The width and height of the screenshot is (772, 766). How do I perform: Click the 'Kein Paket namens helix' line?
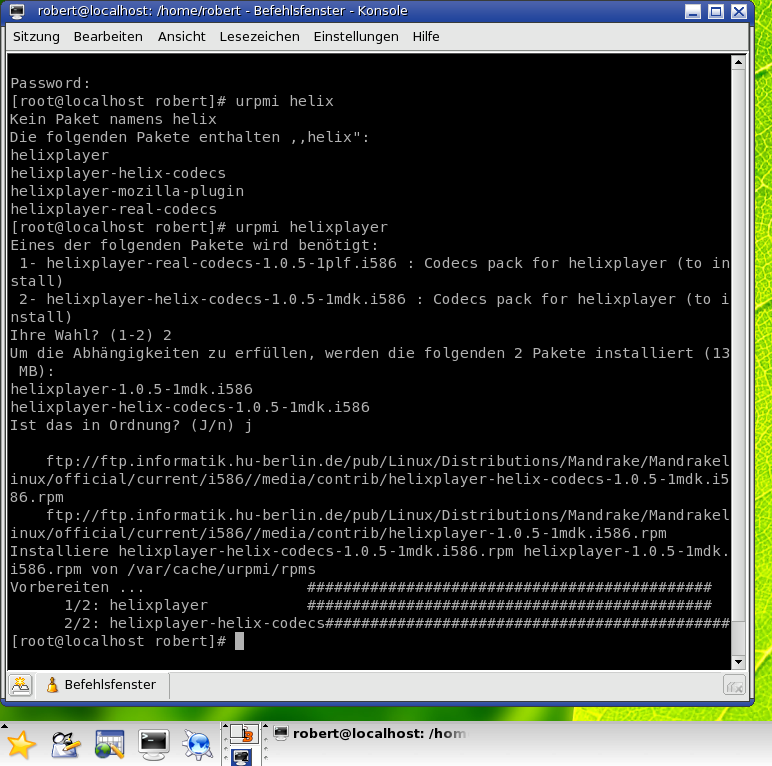click(x=113, y=119)
